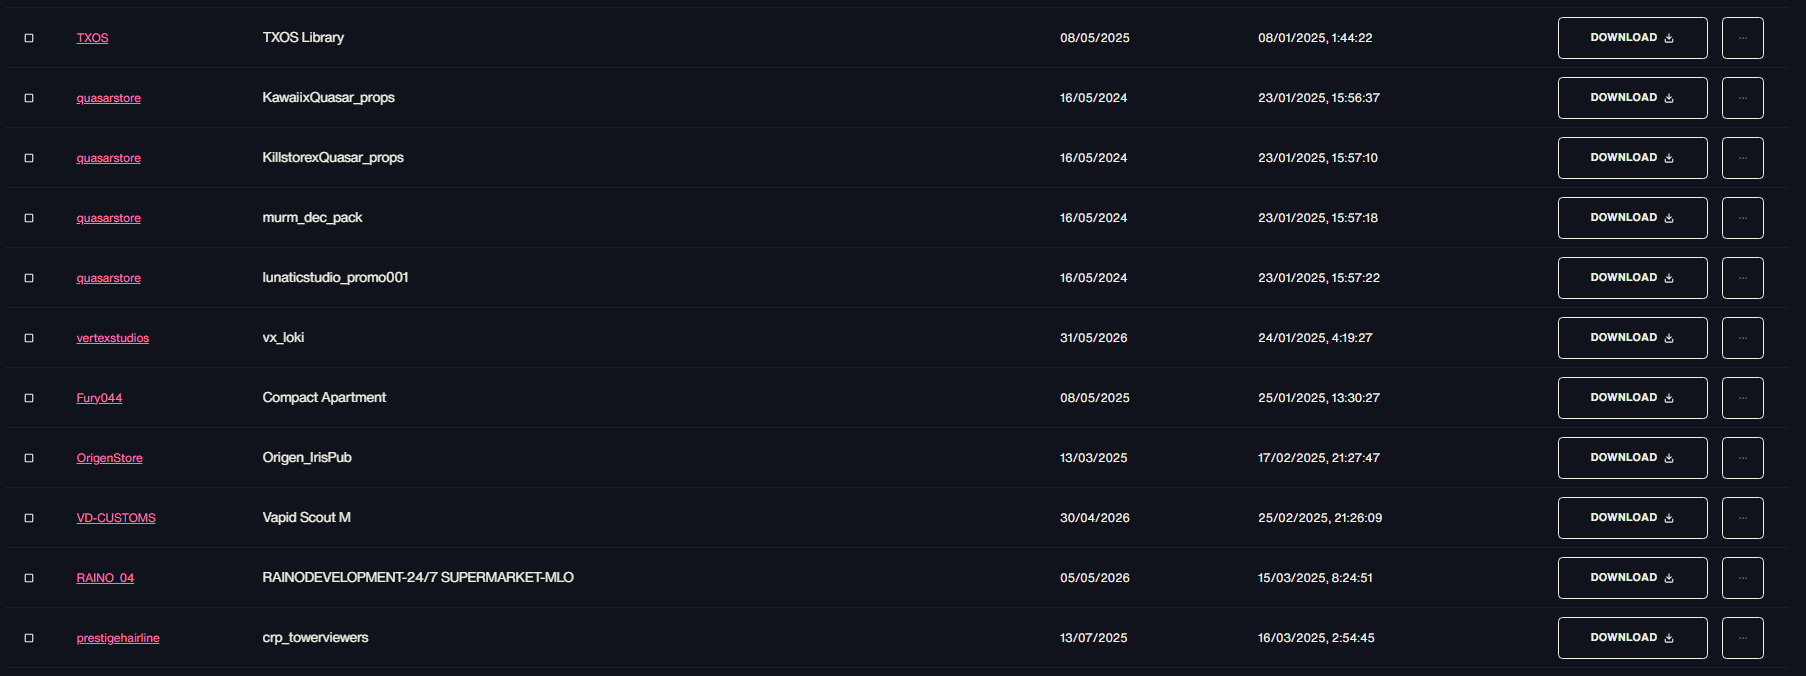Open ellipsis menu for murm_dec_pack row

coord(1742,218)
